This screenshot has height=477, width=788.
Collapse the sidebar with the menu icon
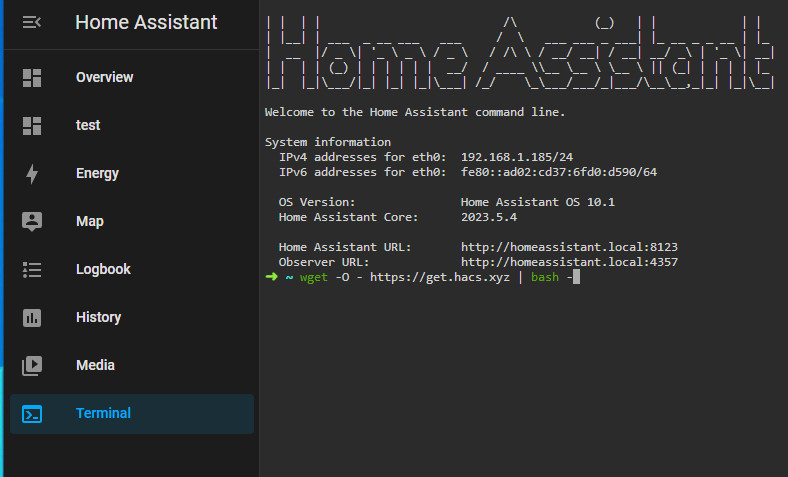(32, 22)
